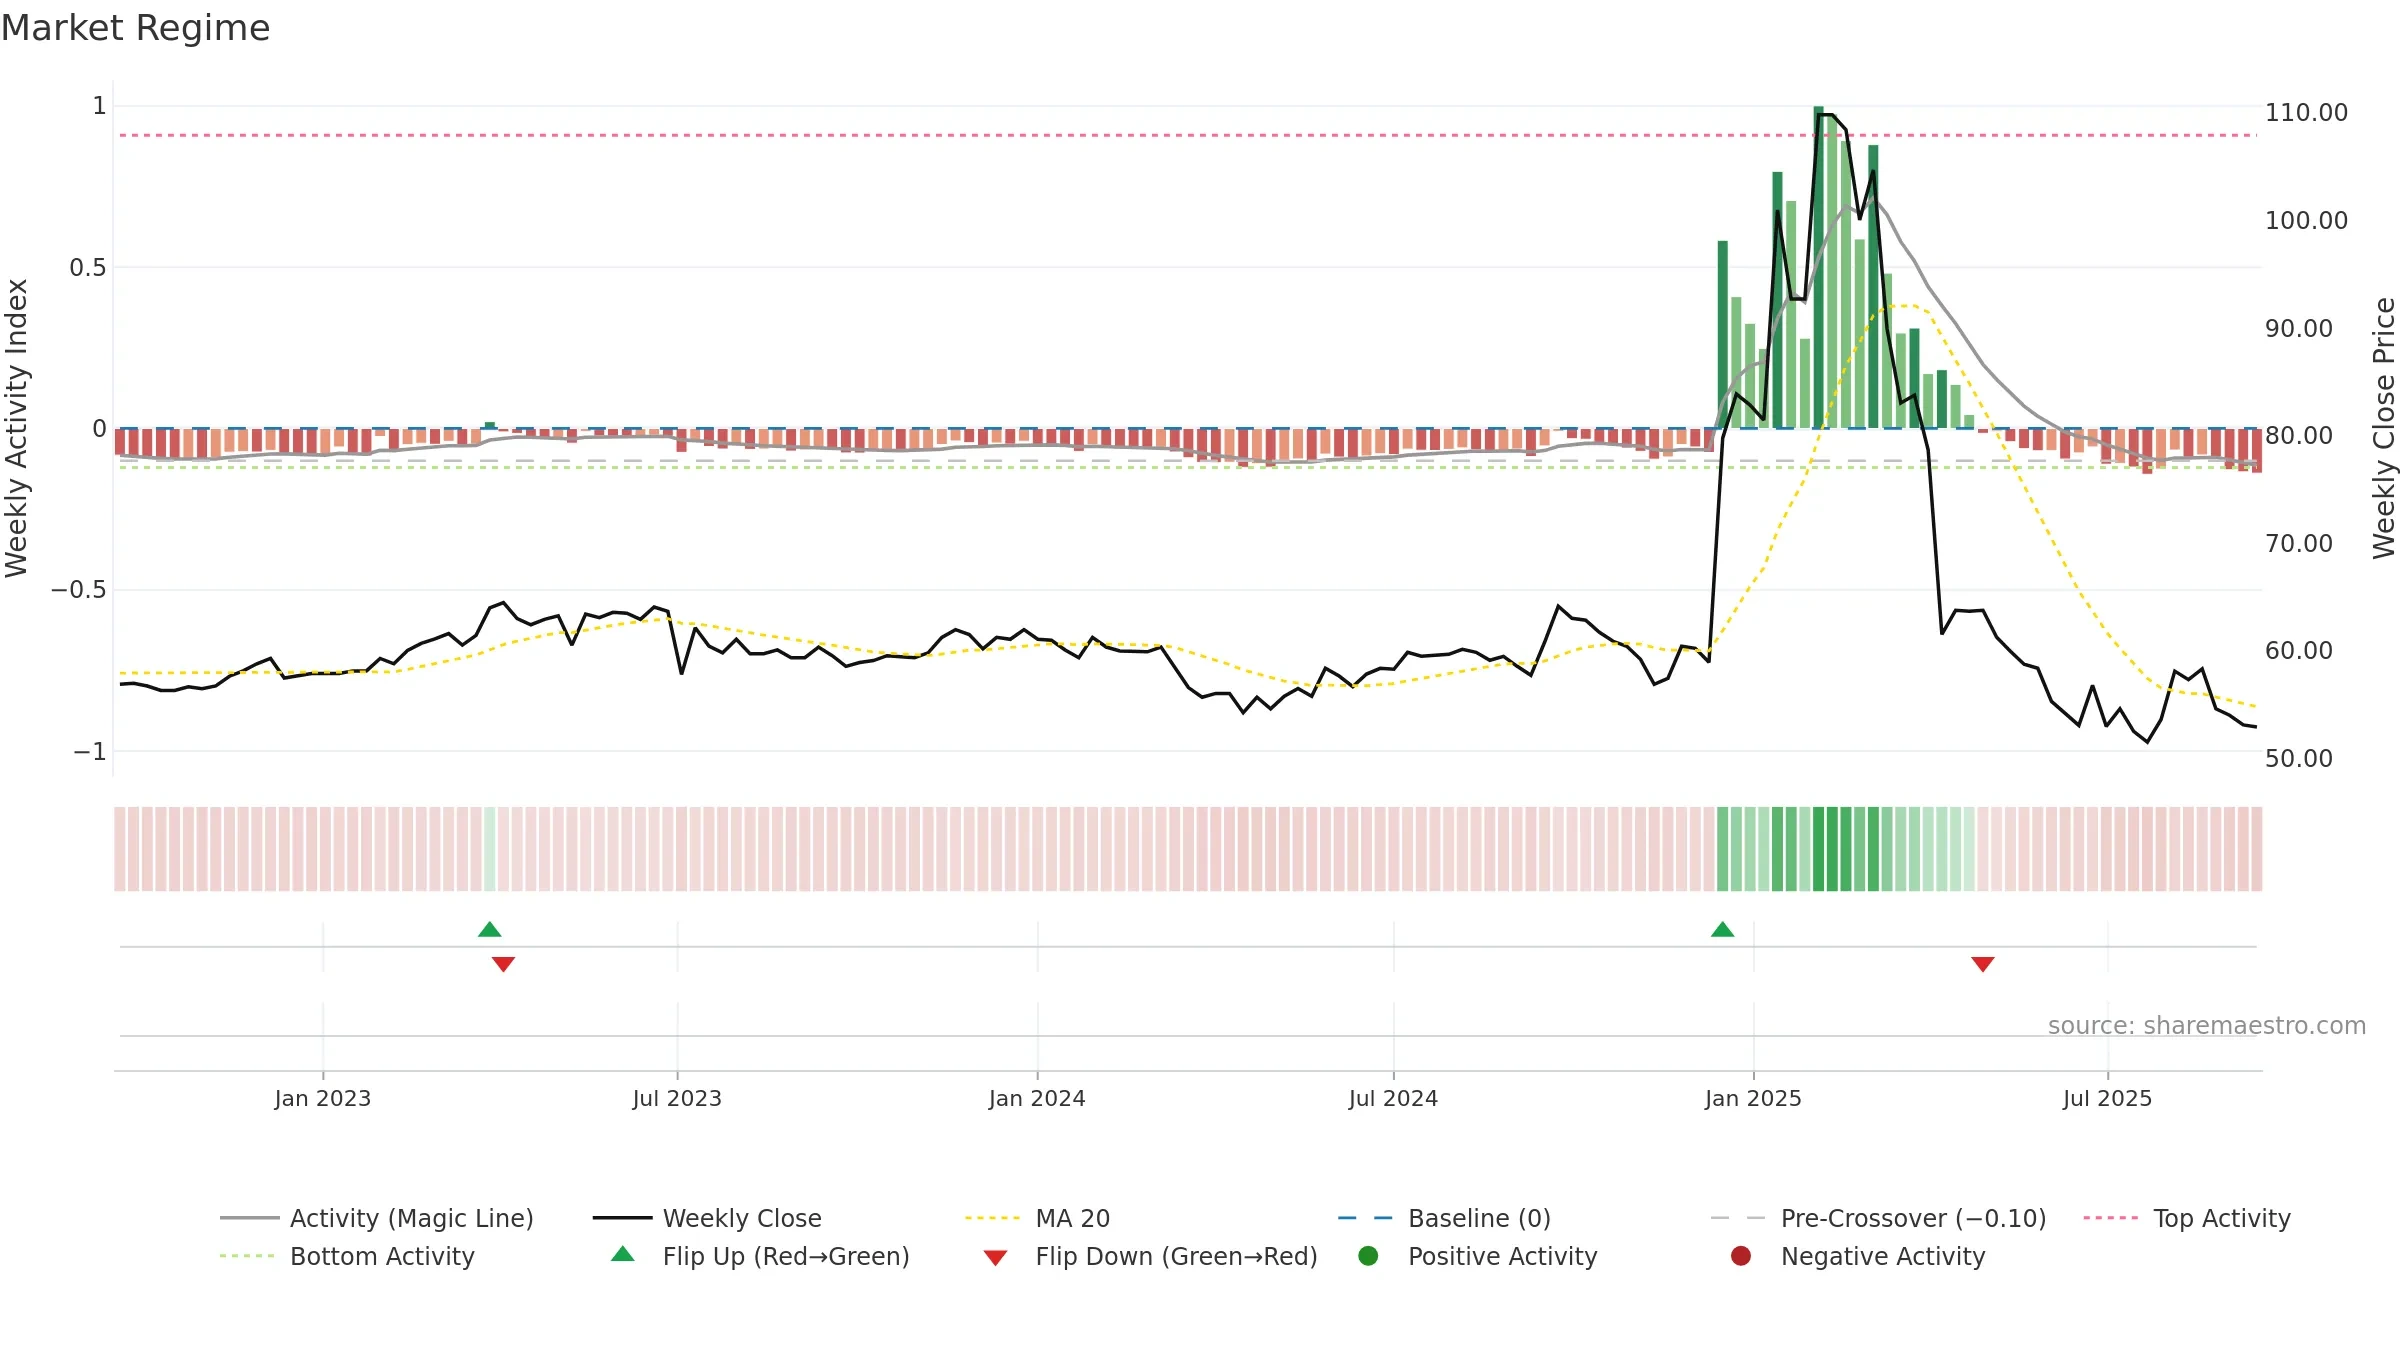Click the 80.00 price axis label
The height and width of the screenshot is (1350, 2400).
[x=2298, y=435]
